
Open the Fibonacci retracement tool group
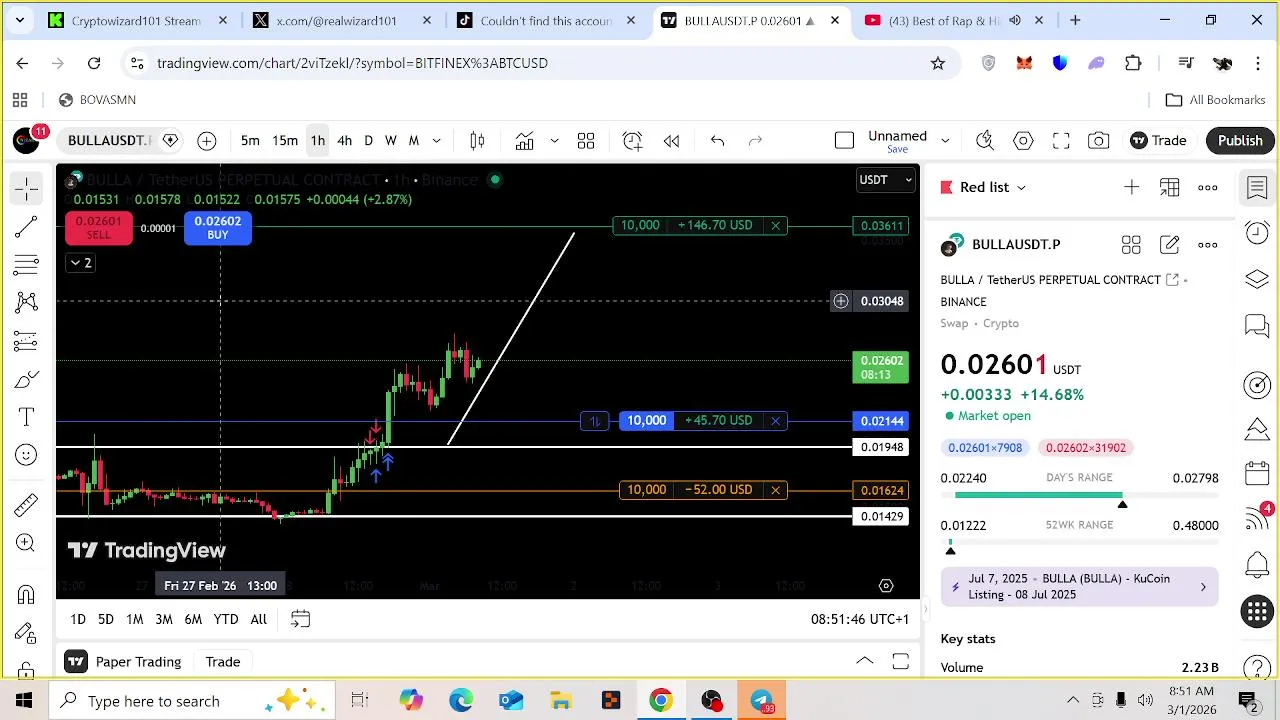[27, 265]
